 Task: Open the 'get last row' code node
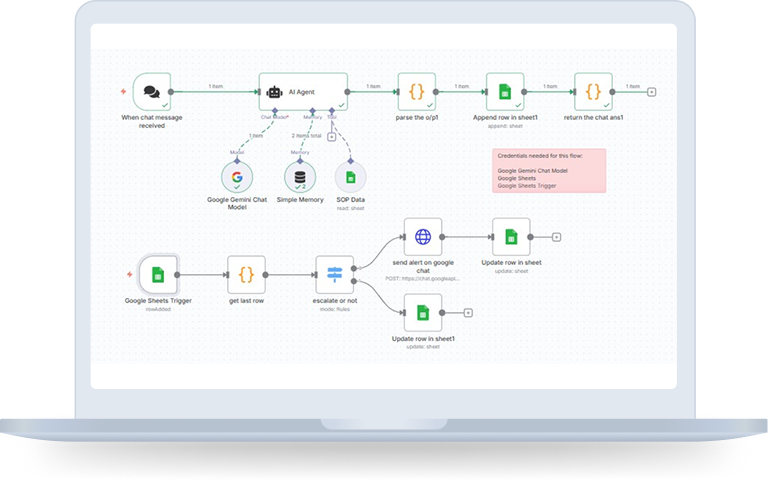pyautogui.click(x=246, y=274)
